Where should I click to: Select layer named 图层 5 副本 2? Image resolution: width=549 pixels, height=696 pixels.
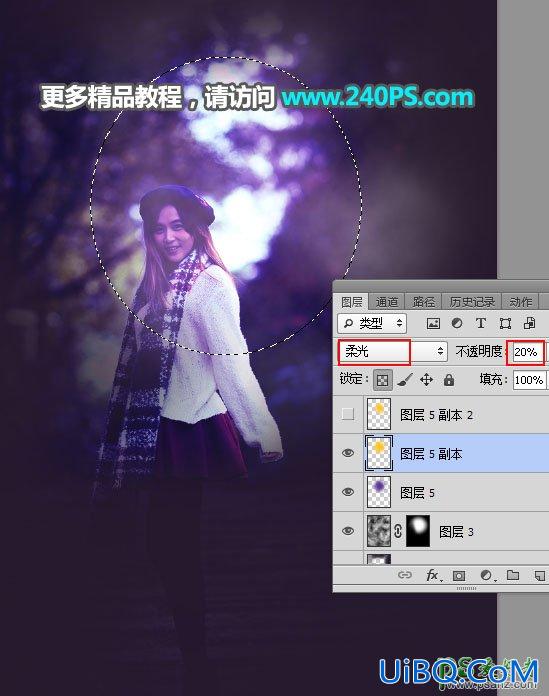(x=436, y=415)
